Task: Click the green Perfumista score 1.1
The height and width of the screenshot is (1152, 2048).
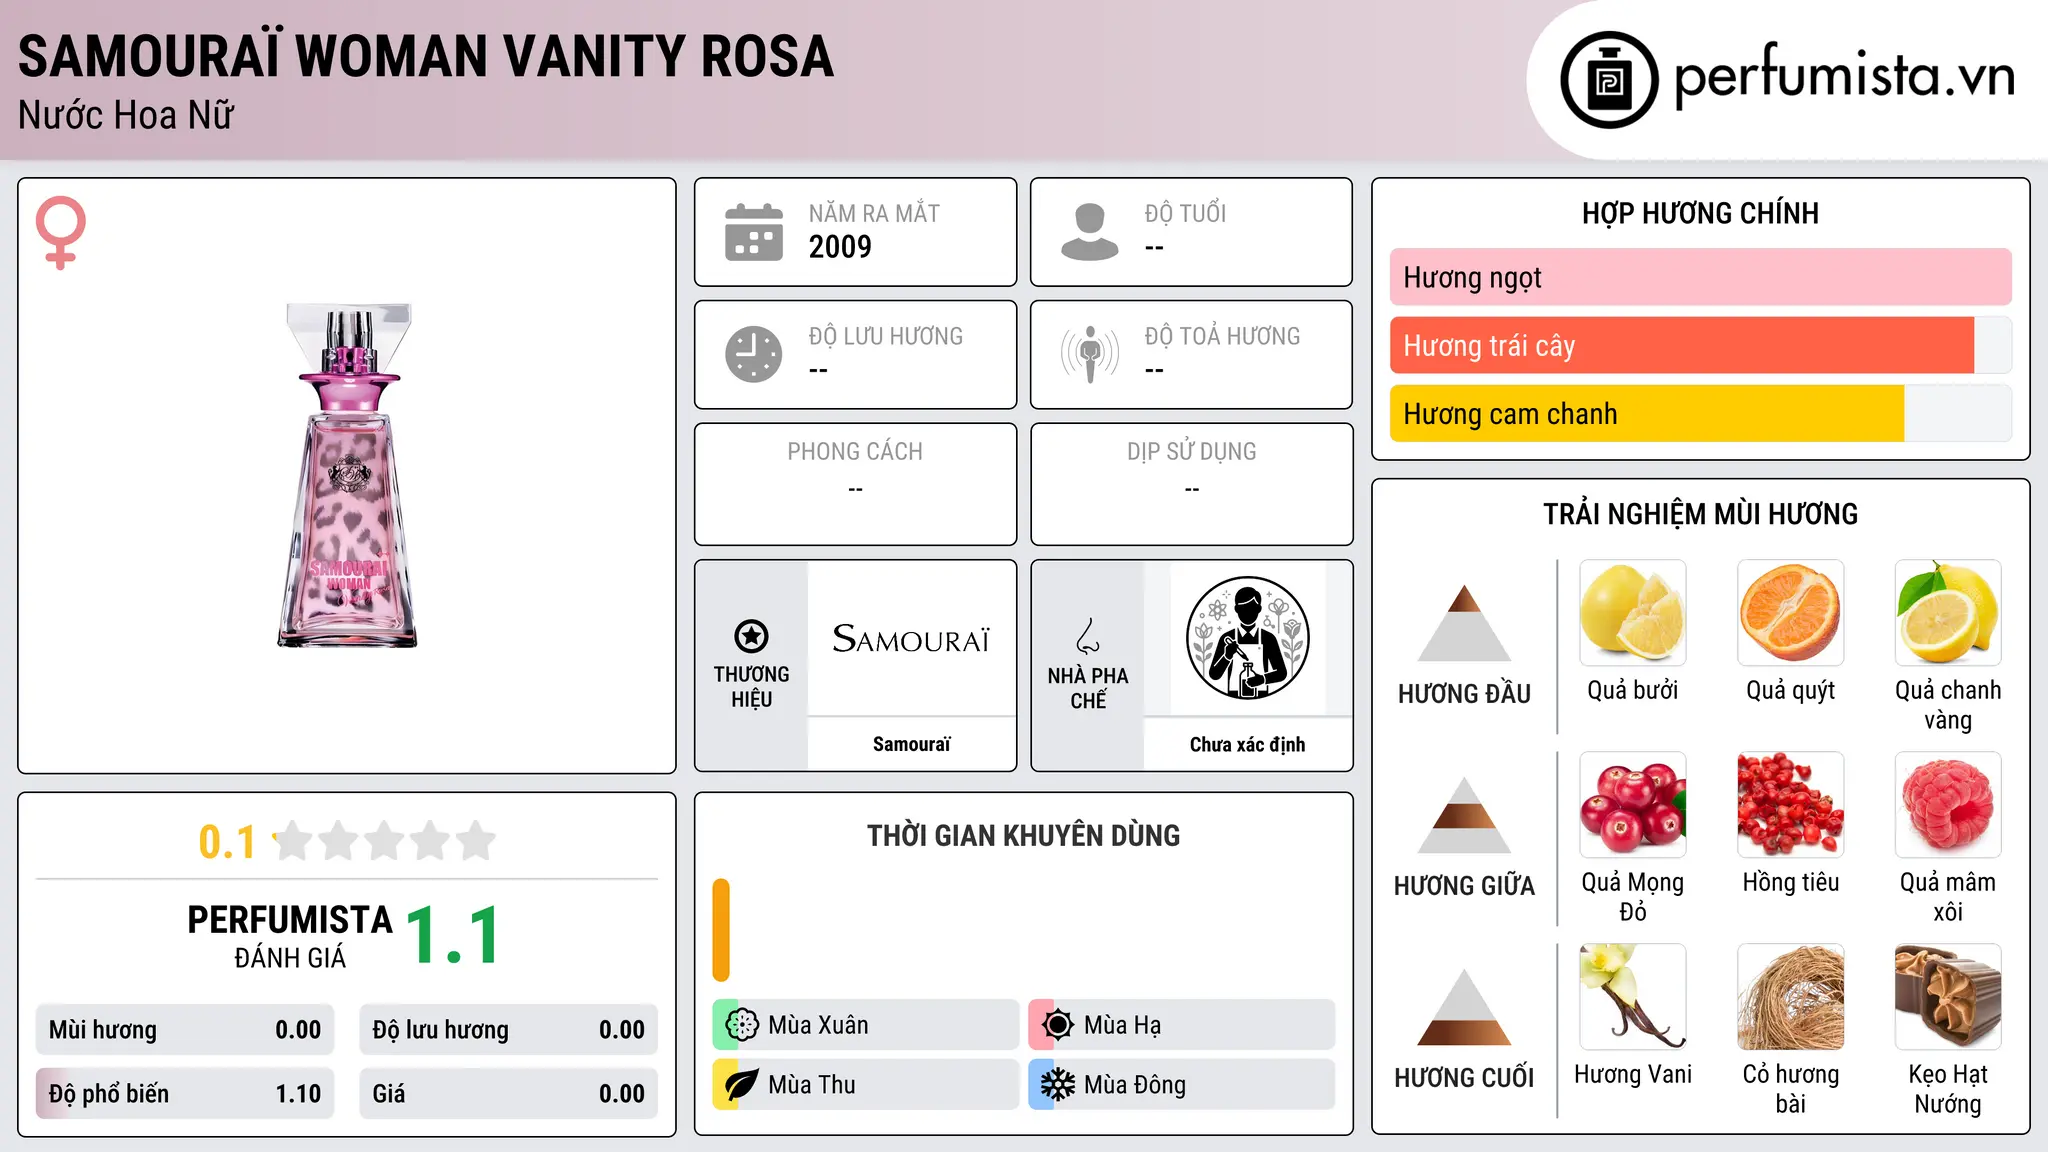Action: coord(454,936)
